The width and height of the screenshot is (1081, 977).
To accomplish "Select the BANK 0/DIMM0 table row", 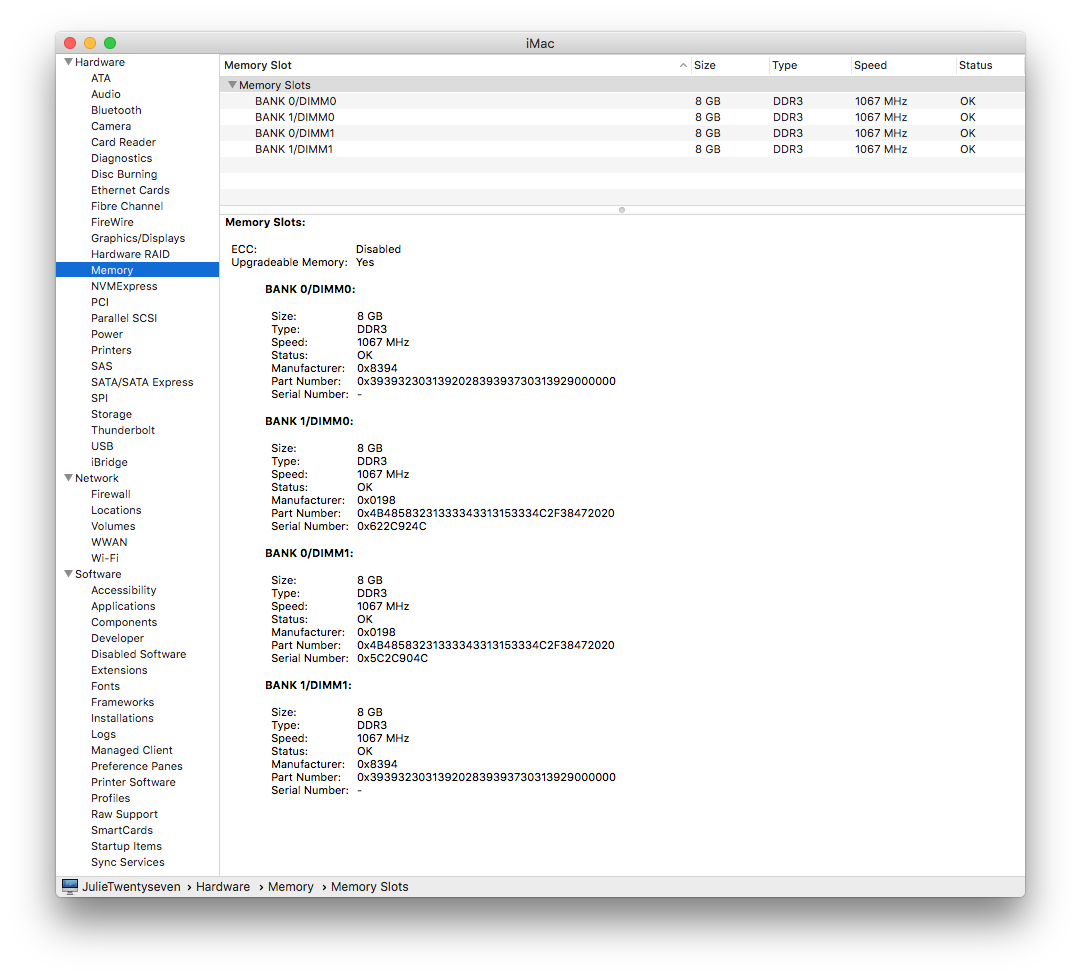I will (622, 101).
